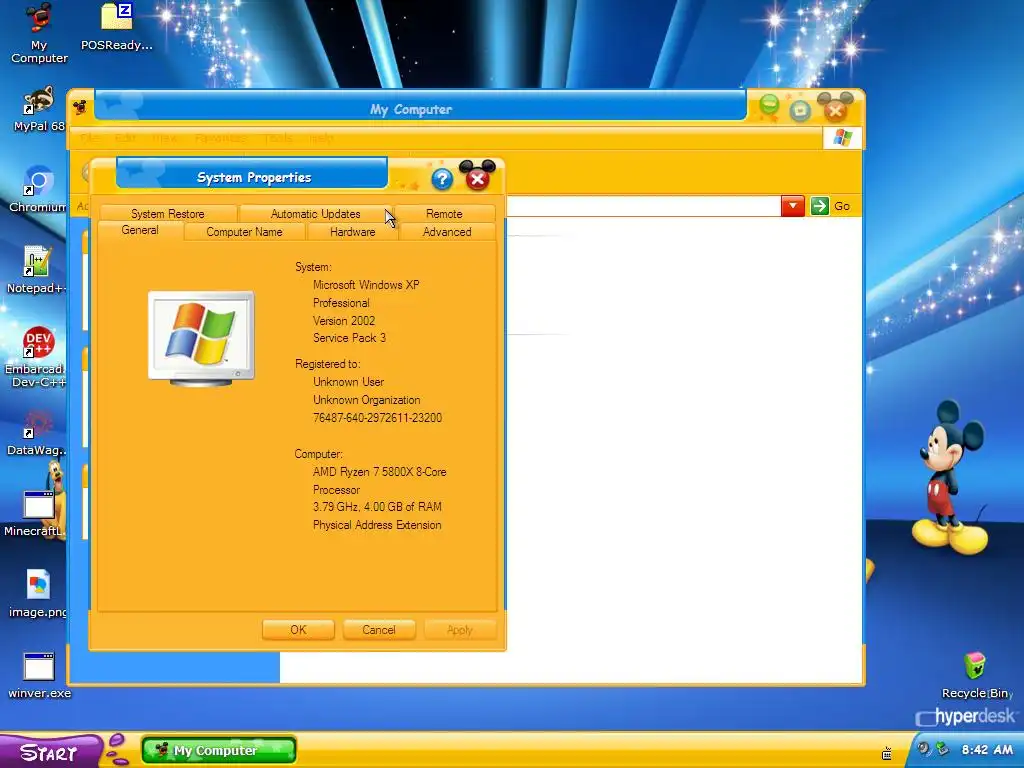Click the text Physical Address Extension
Viewport: 1024px width, 768px height.
[377, 525]
